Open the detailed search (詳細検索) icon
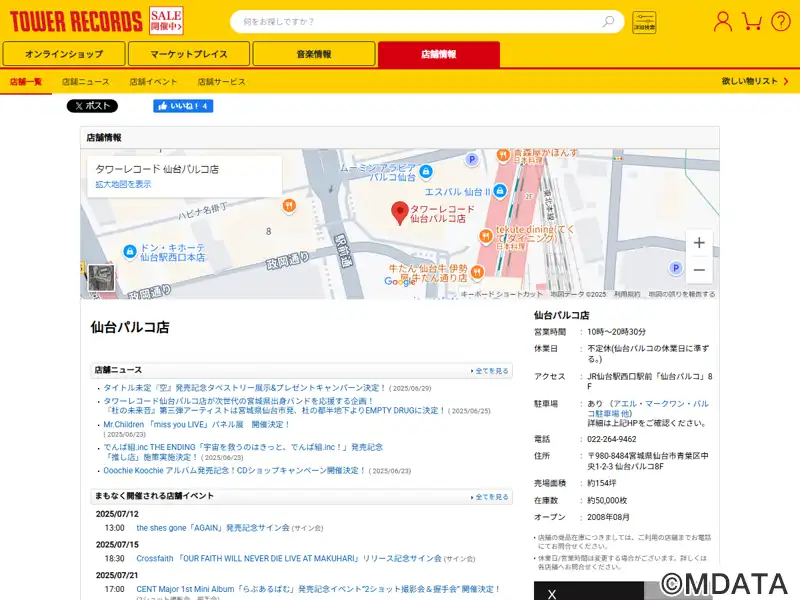This screenshot has height=600, width=800. [x=644, y=22]
